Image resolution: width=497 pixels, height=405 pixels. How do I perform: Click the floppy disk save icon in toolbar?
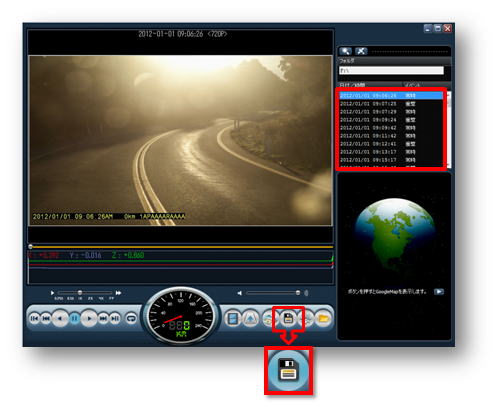[x=288, y=319]
